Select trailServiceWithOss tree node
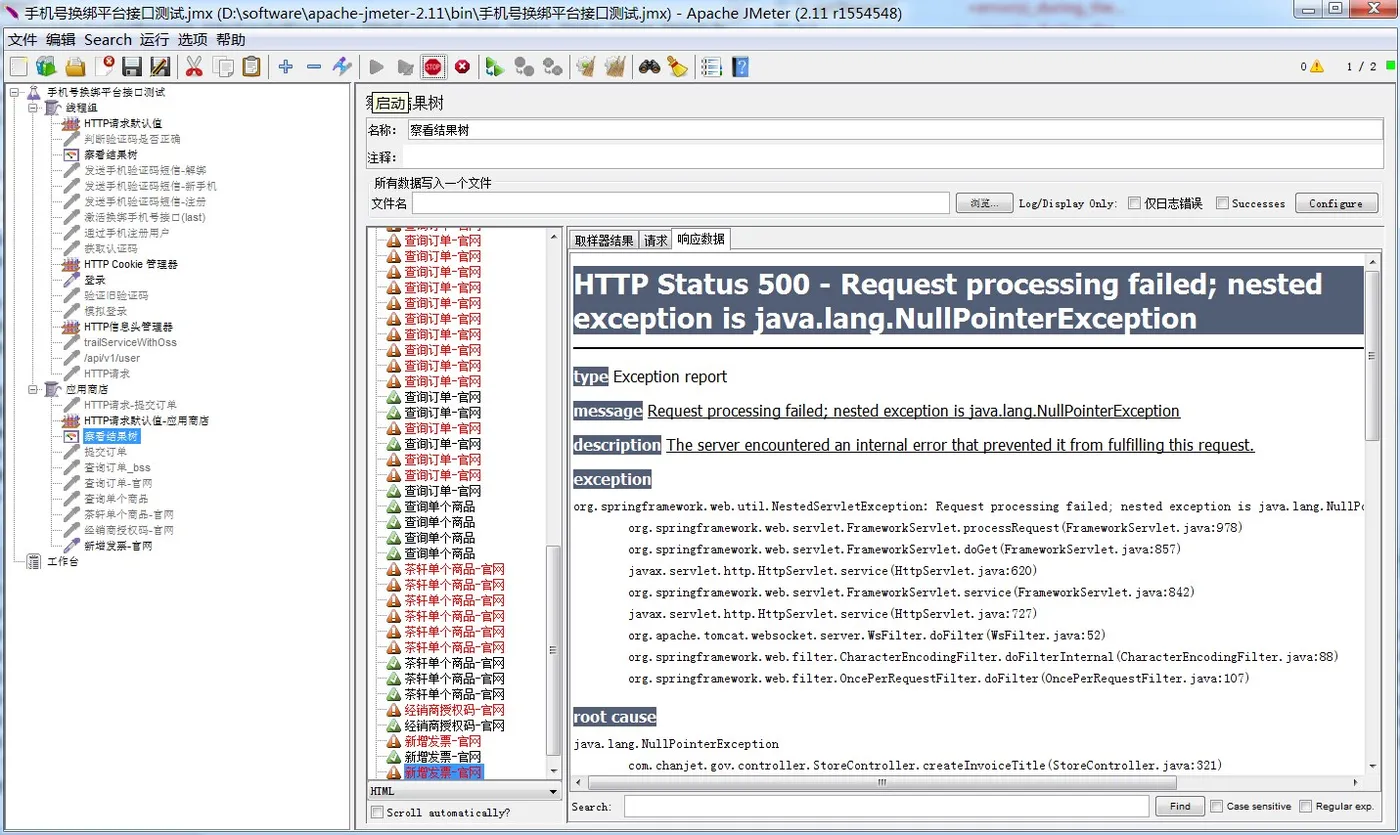Screen dimensions: 1400x835 [130, 342]
